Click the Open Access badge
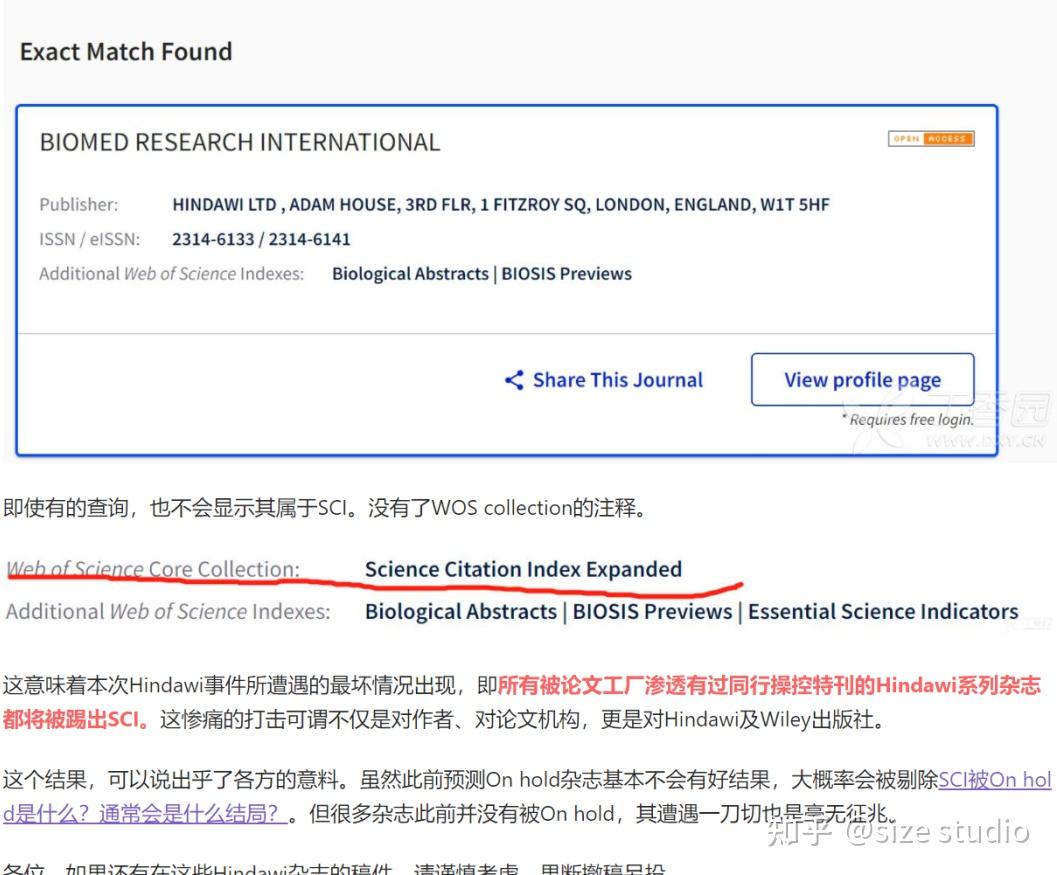The height and width of the screenshot is (875, 1057). pos(931,139)
